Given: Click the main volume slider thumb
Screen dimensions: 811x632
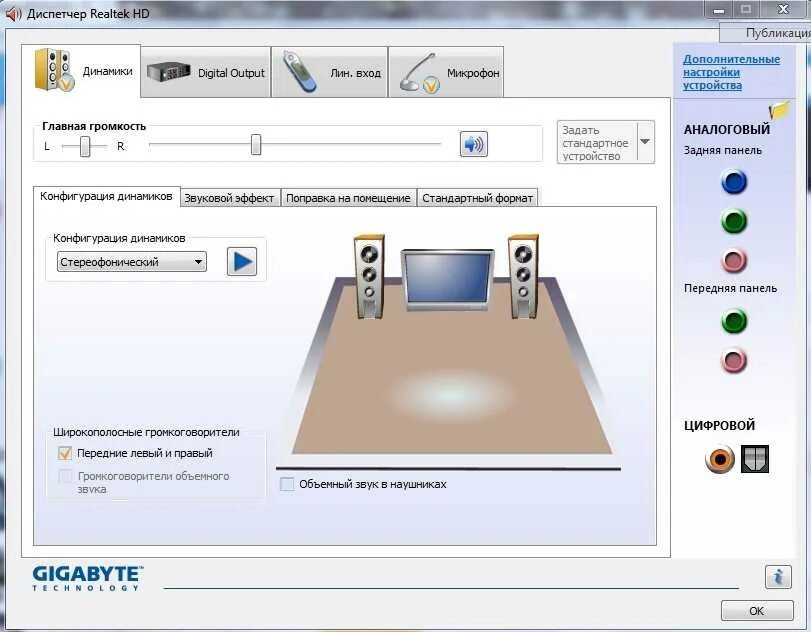Looking at the screenshot, I should coord(256,144).
